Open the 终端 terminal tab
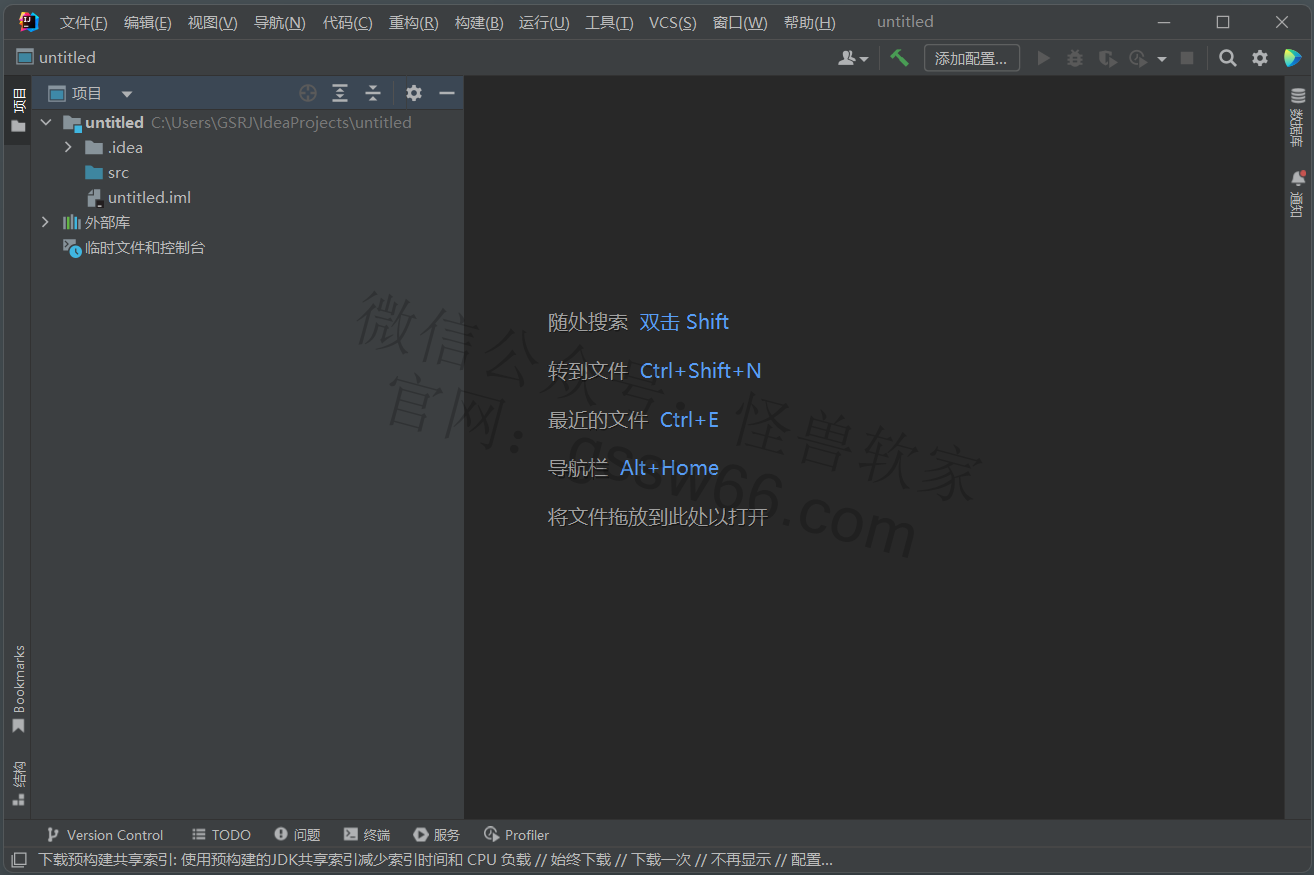Screen dimensions: 1314x875 tap(367, 835)
